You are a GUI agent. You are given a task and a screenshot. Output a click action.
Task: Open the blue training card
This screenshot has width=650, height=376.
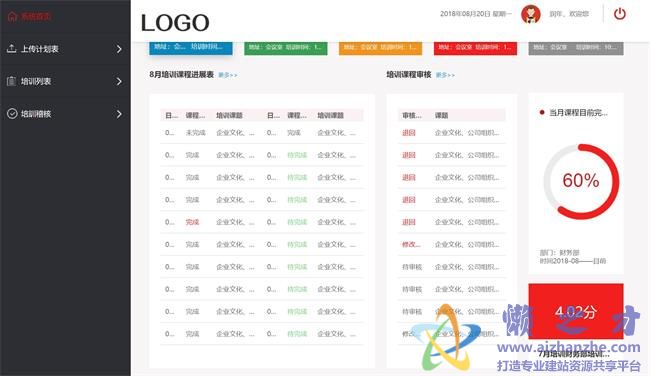coord(191,48)
